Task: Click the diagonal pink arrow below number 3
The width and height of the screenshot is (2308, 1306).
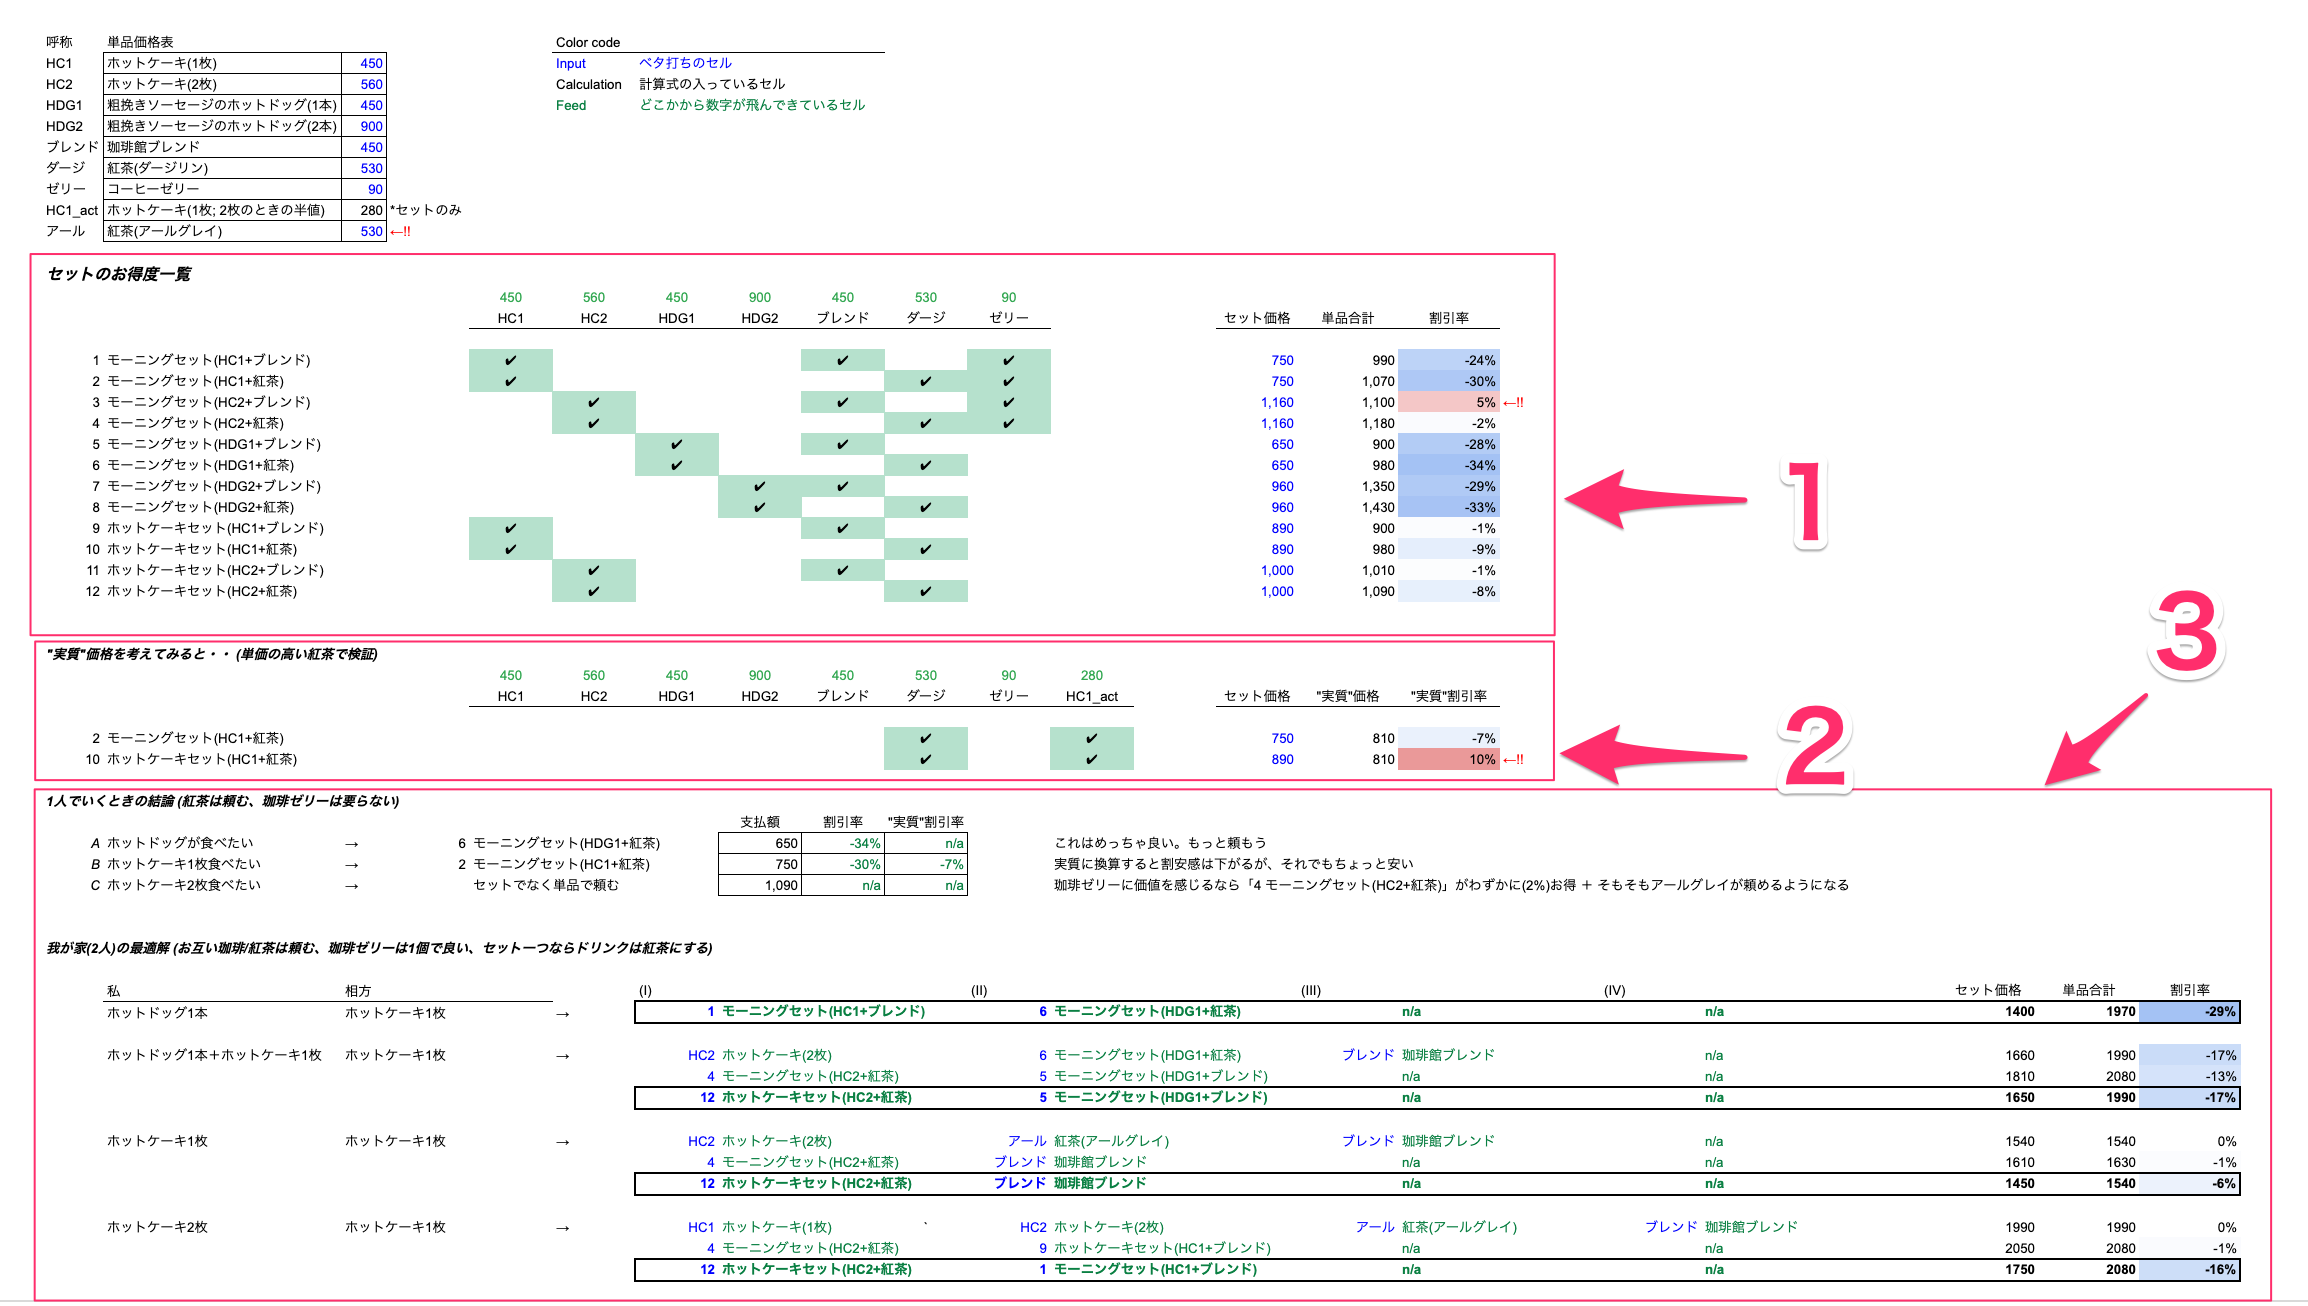Action: pos(2094,741)
